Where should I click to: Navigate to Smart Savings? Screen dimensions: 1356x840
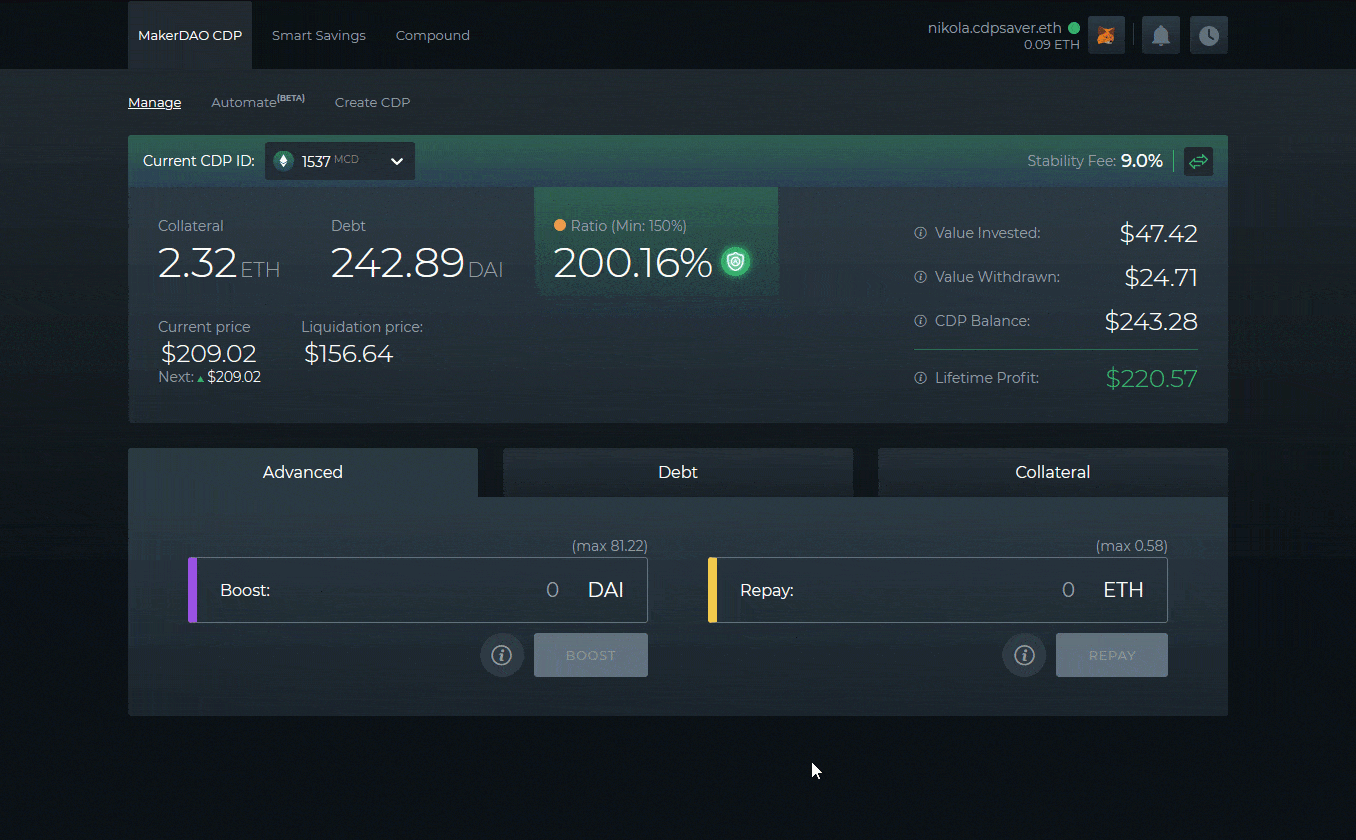tap(318, 35)
